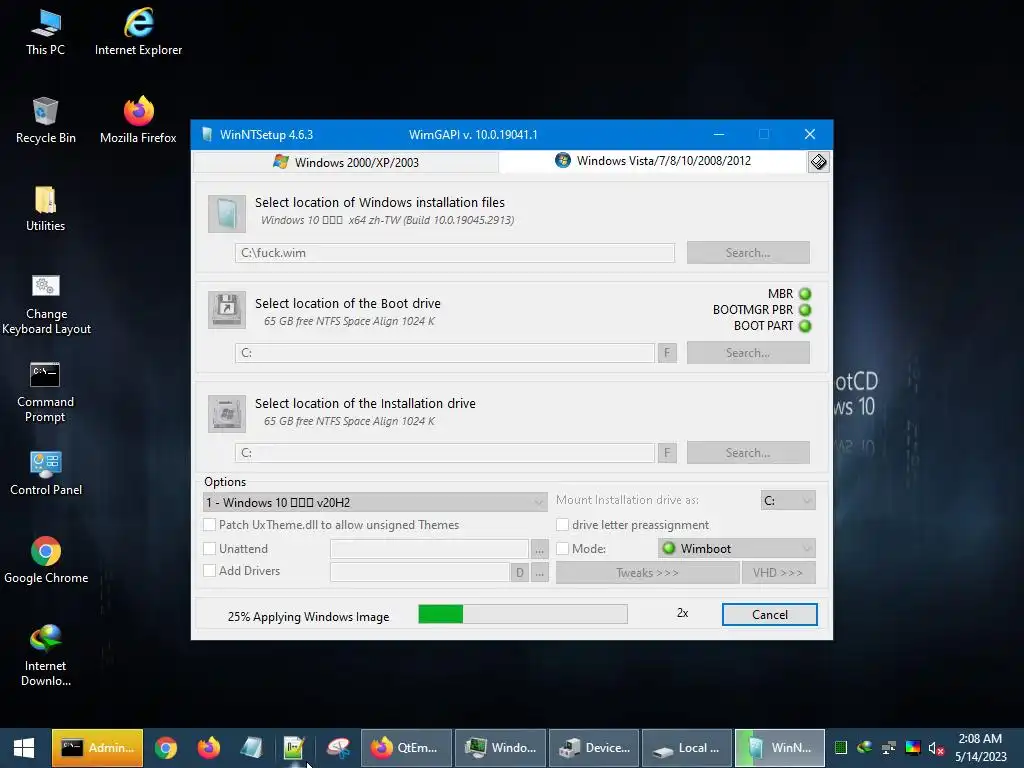Image resolution: width=1024 pixels, height=768 pixels.
Task: Click Search for Boot drive
Action: [x=748, y=353]
